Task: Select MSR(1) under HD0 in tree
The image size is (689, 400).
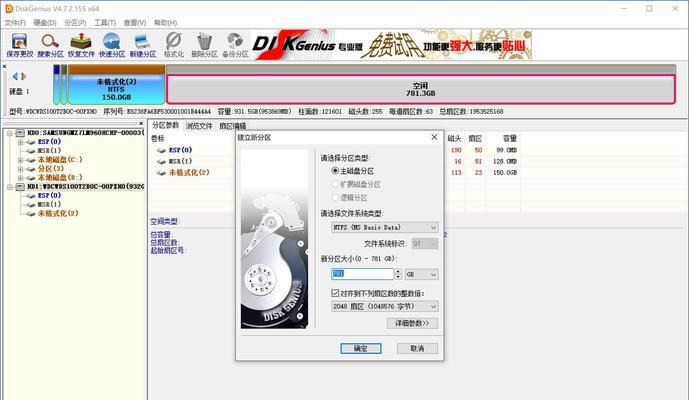Action: tap(49, 150)
